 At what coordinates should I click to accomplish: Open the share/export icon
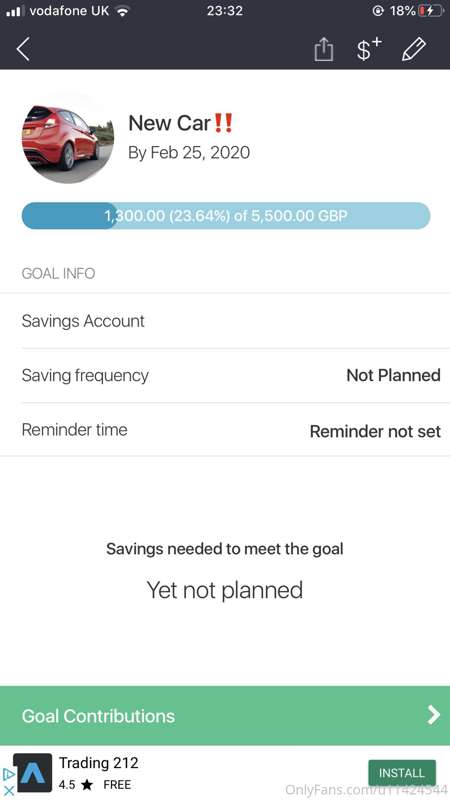click(x=323, y=50)
